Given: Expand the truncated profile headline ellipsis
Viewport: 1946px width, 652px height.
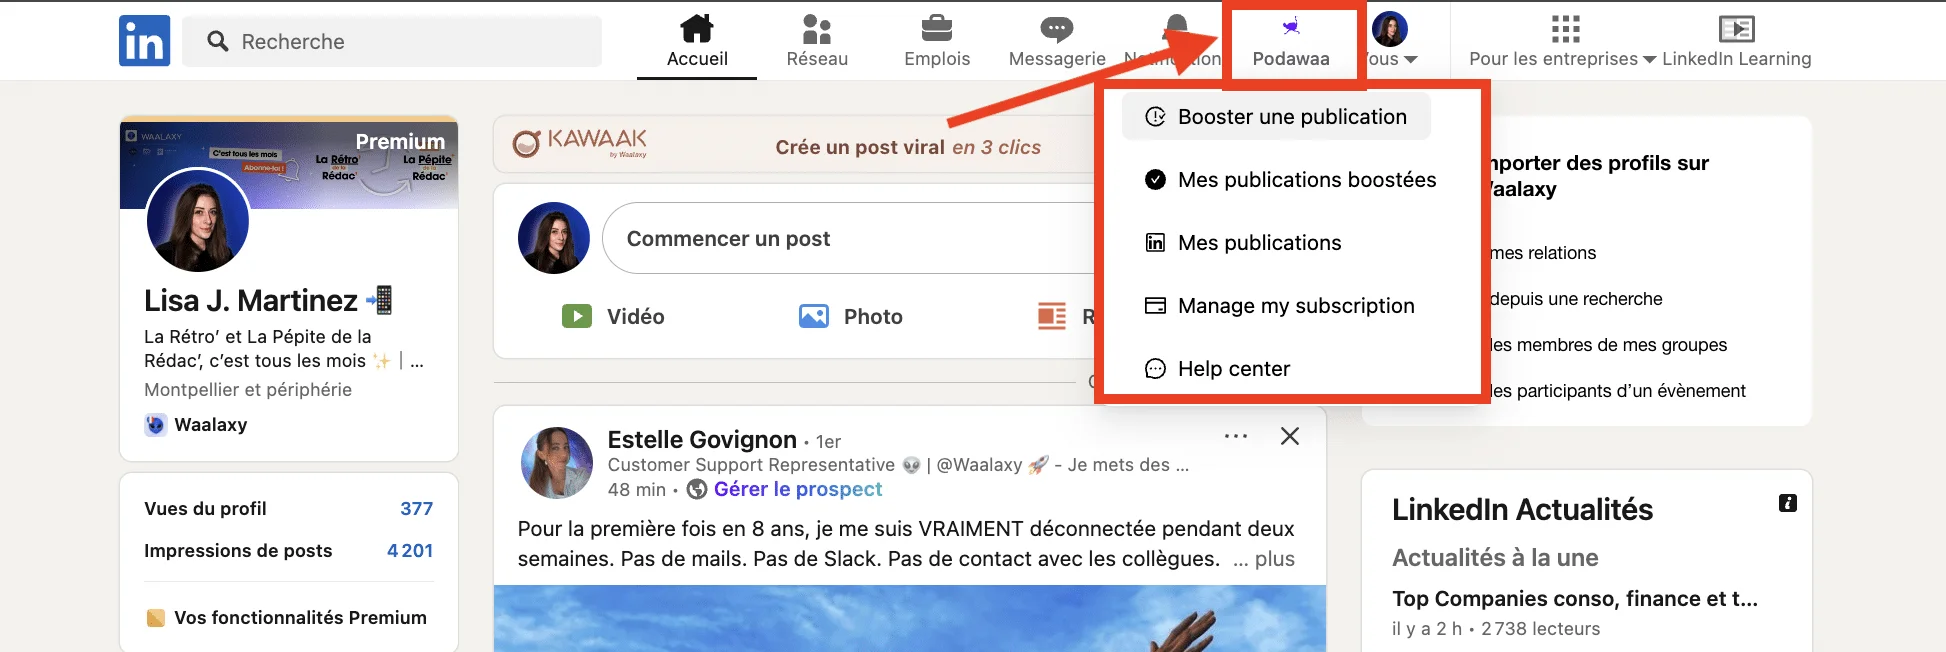Looking at the screenshot, I should (417, 362).
